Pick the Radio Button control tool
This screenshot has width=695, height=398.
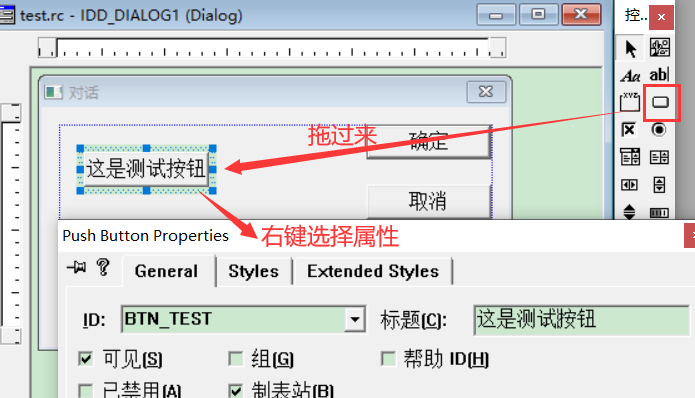659,130
